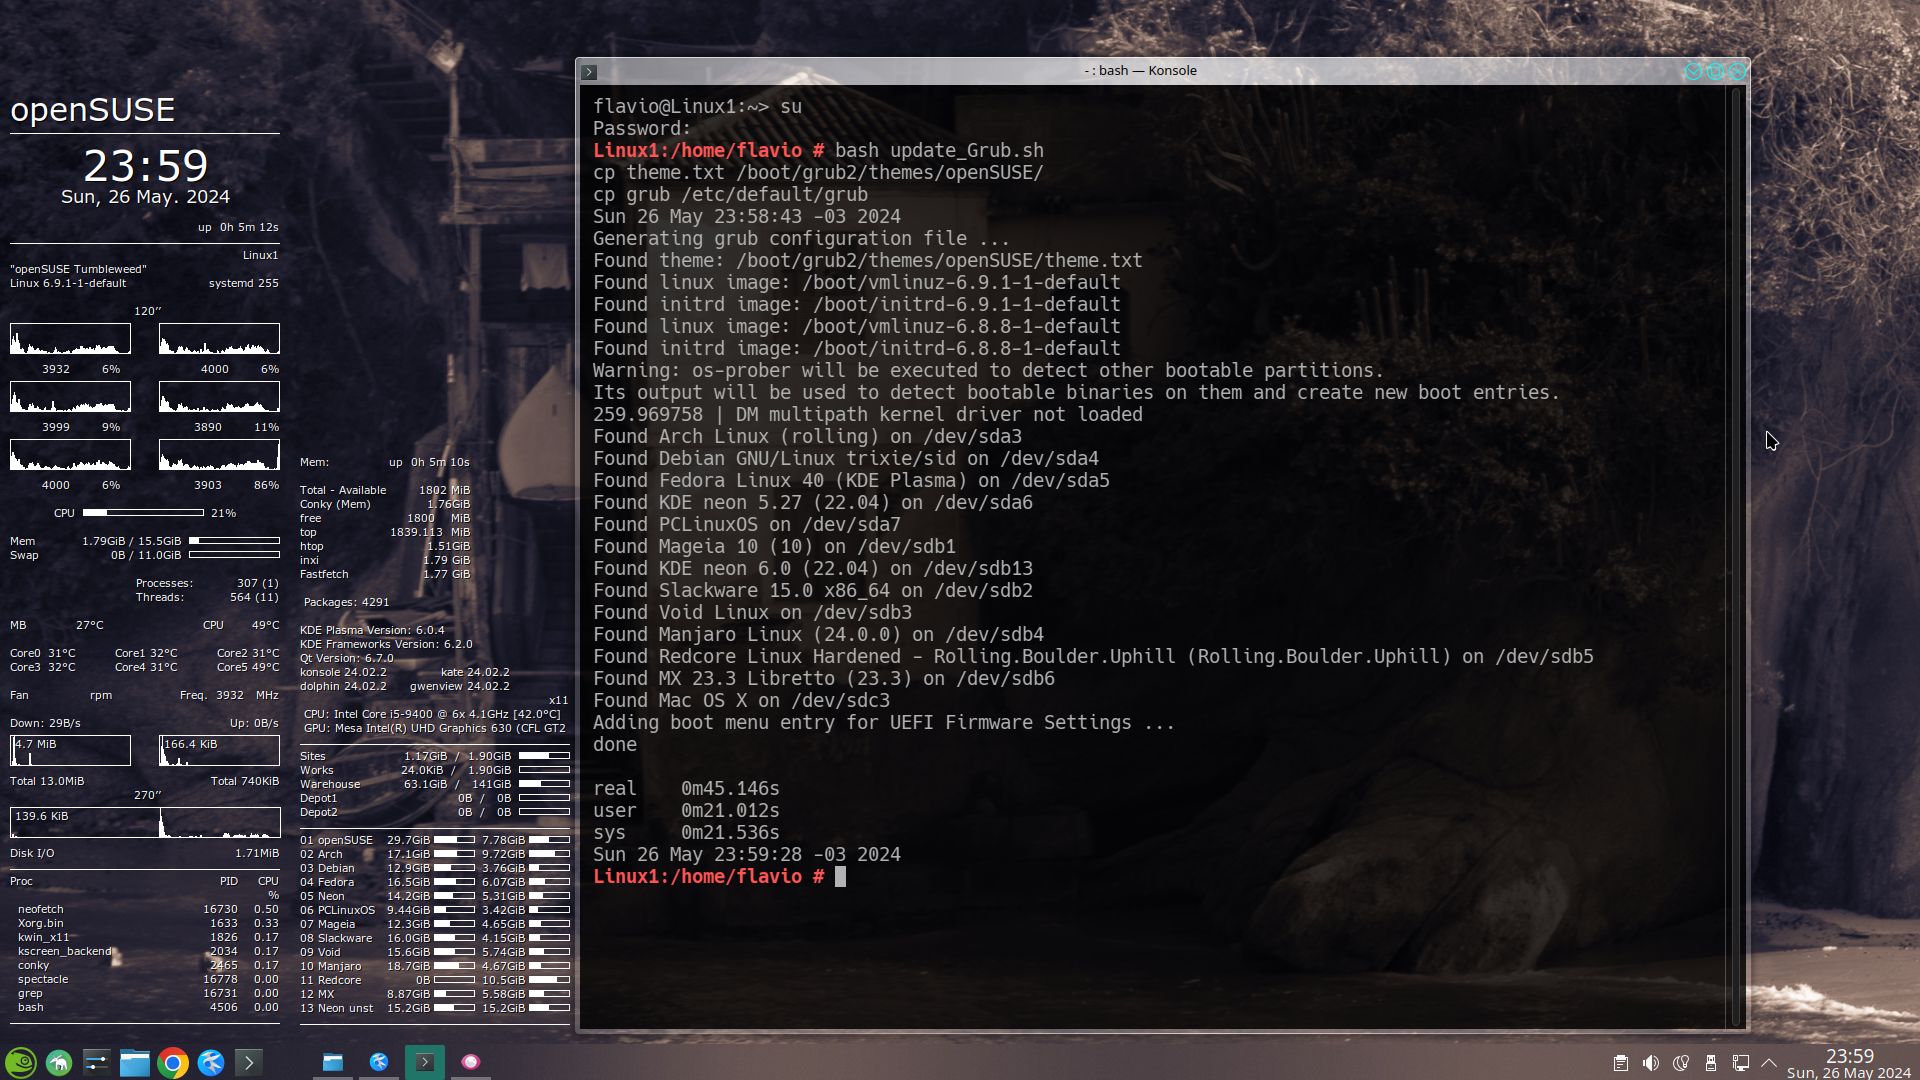Click the 'openSUSE' heading in Conky widget
This screenshot has width=1920, height=1080.
[93, 109]
